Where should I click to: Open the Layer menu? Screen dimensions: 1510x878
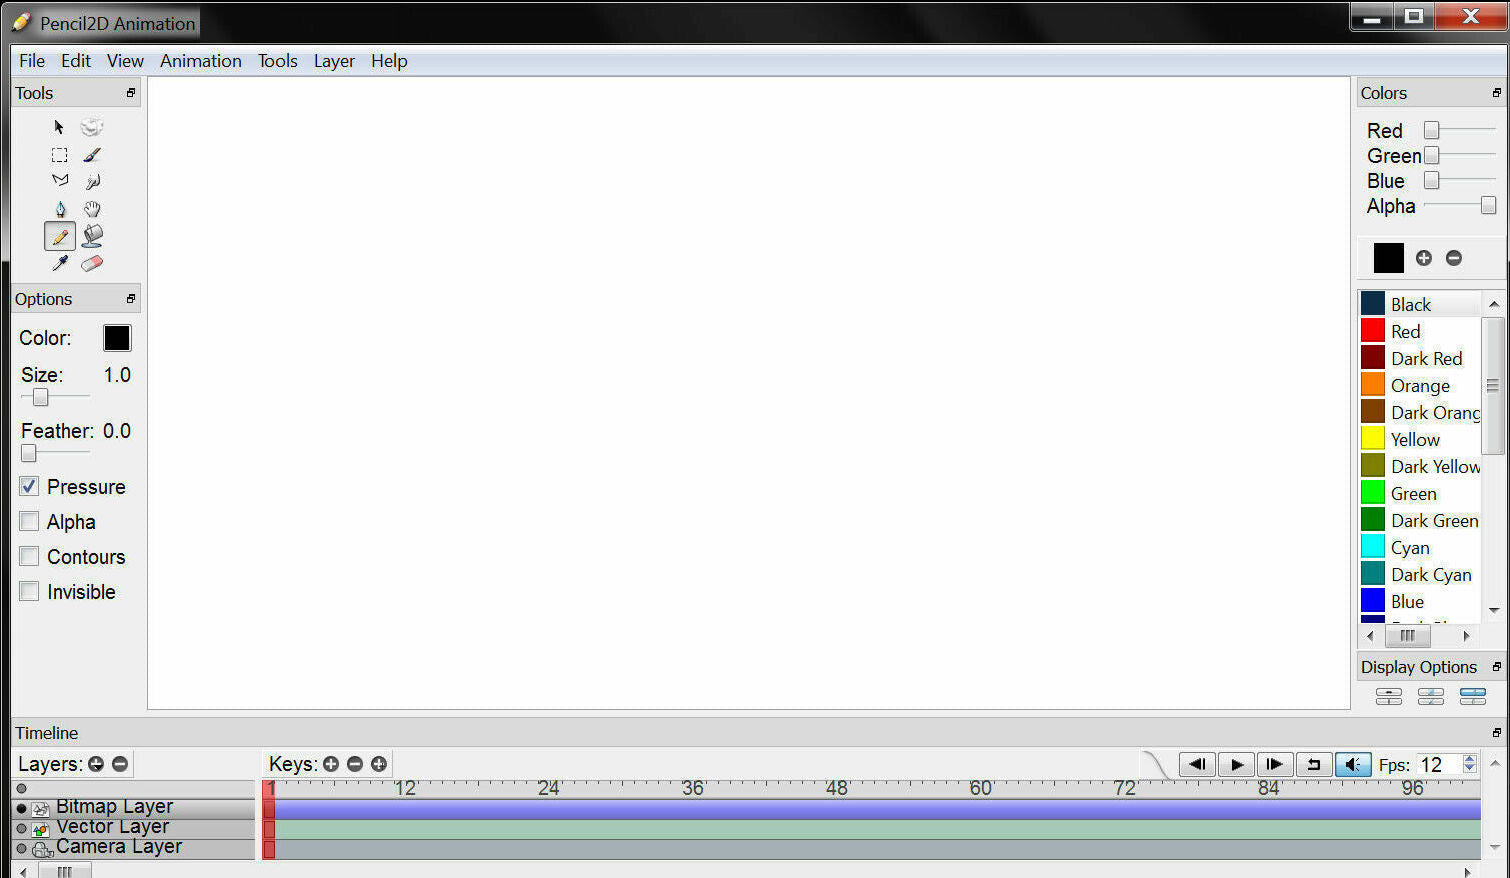pos(334,61)
